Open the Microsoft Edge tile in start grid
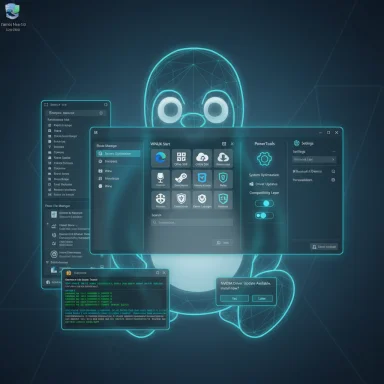The image size is (384, 384). (x=161, y=158)
